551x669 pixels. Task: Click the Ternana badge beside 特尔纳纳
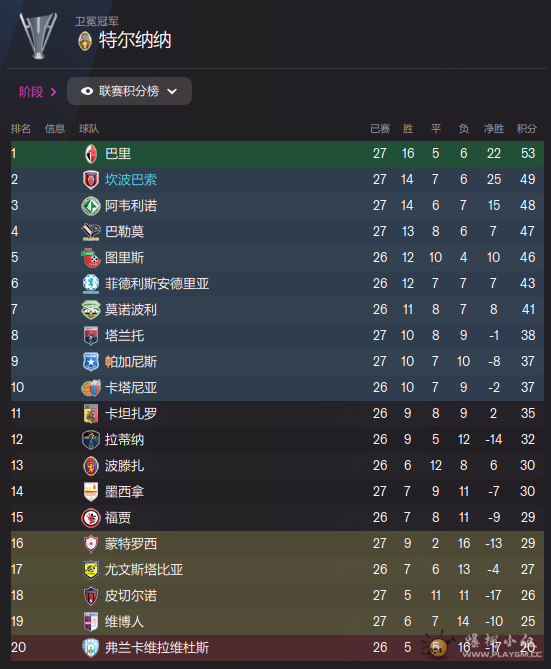[x=85, y=41]
